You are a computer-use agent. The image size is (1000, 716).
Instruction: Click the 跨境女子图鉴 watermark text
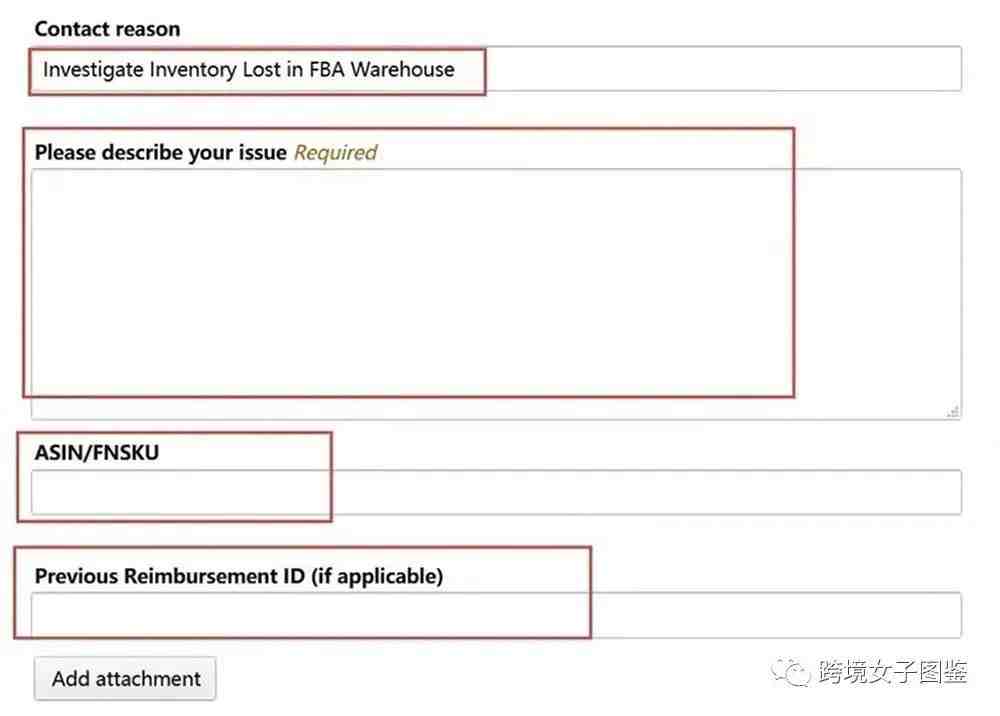[893, 672]
